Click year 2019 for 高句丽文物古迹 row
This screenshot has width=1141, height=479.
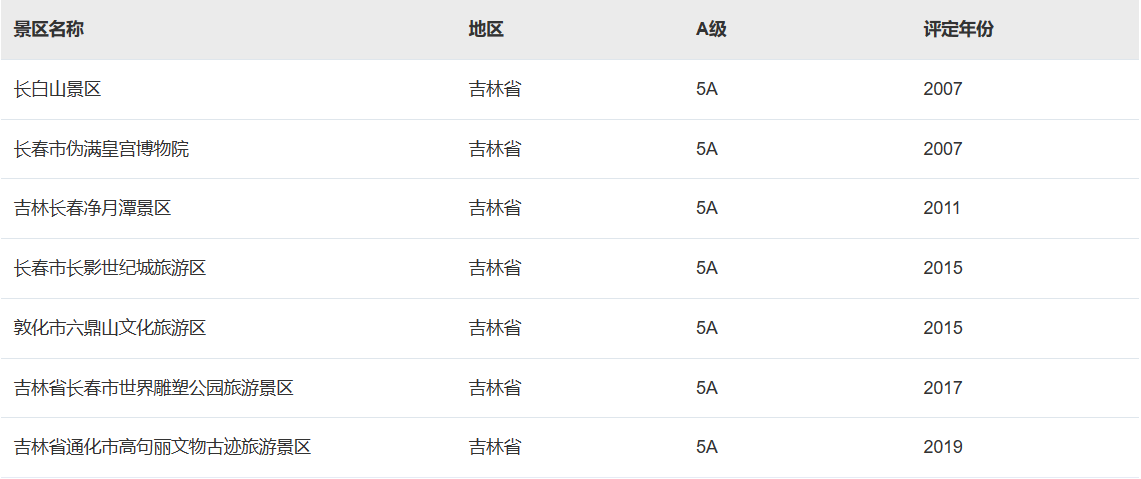tap(943, 446)
